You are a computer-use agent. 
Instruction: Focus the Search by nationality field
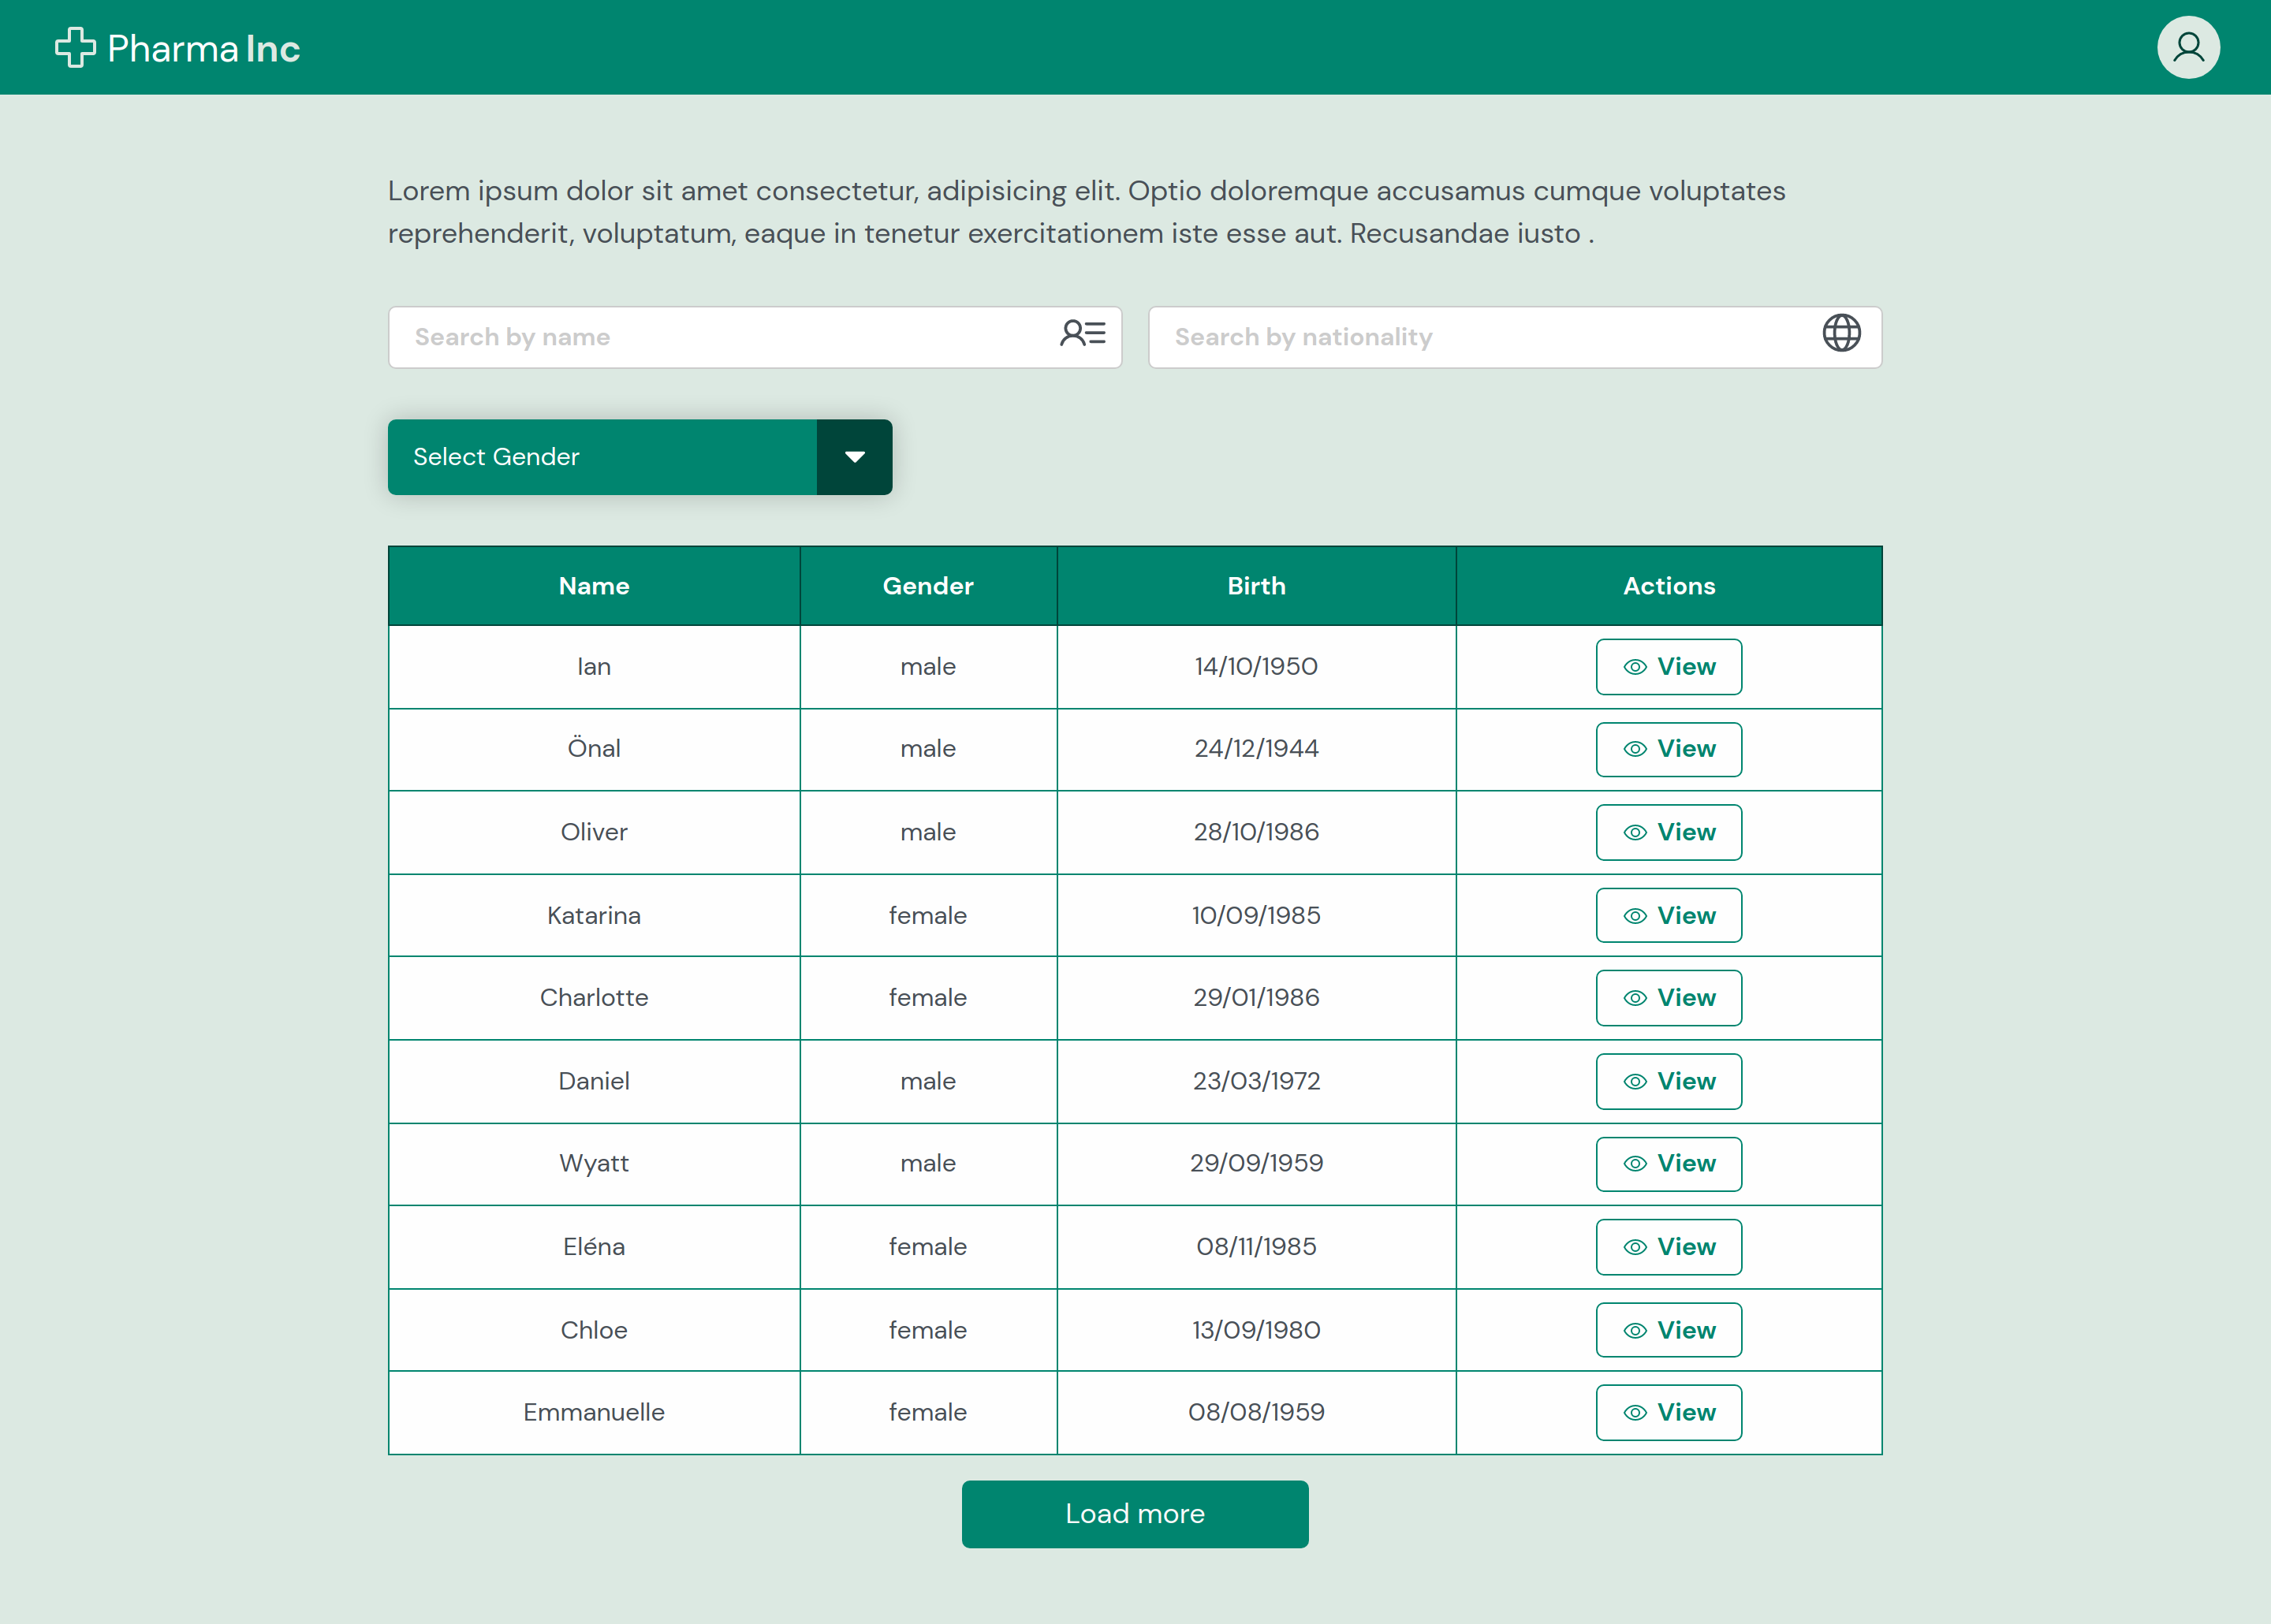click(1480, 337)
